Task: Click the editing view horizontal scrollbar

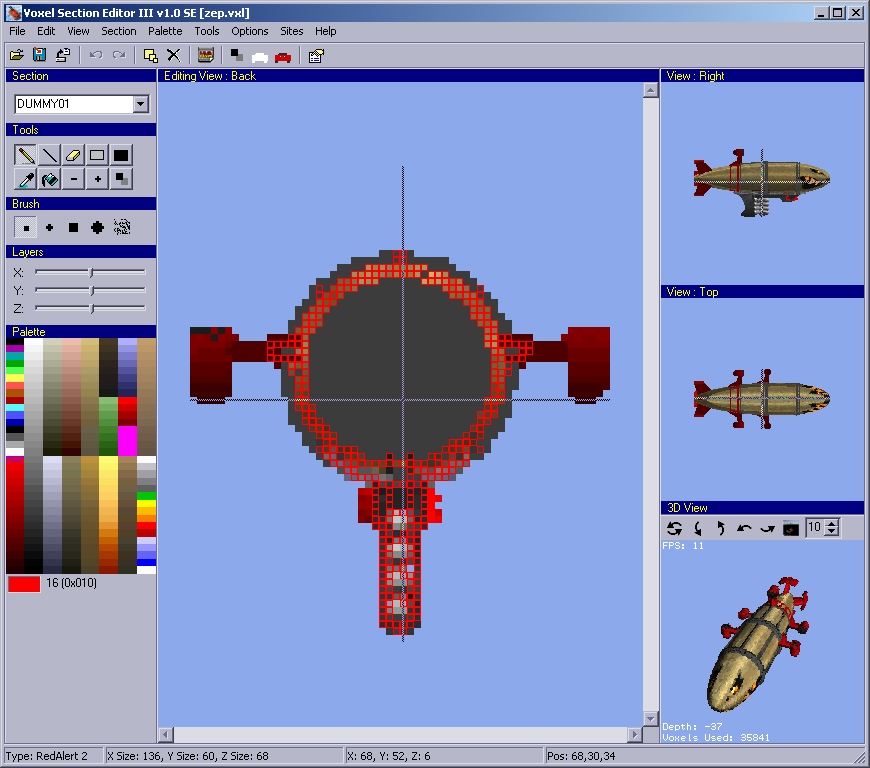Action: click(x=400, y=735)
